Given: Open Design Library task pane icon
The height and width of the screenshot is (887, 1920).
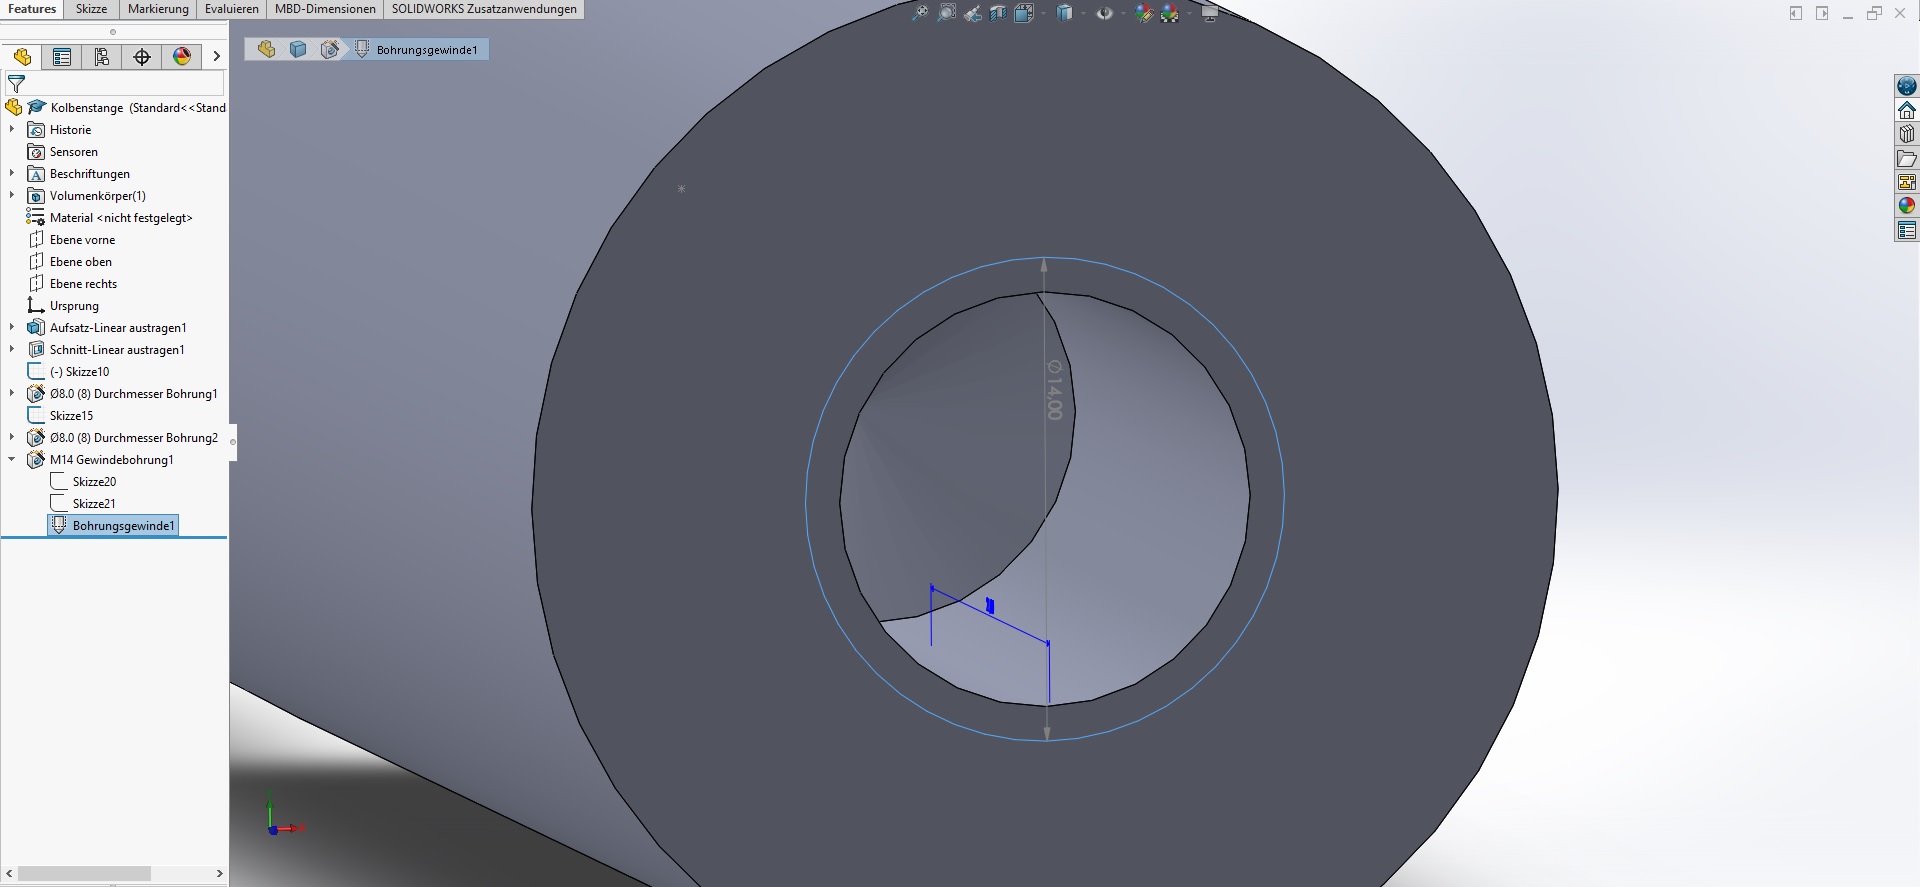Looking at the screenshot, I should [1907, 134].
